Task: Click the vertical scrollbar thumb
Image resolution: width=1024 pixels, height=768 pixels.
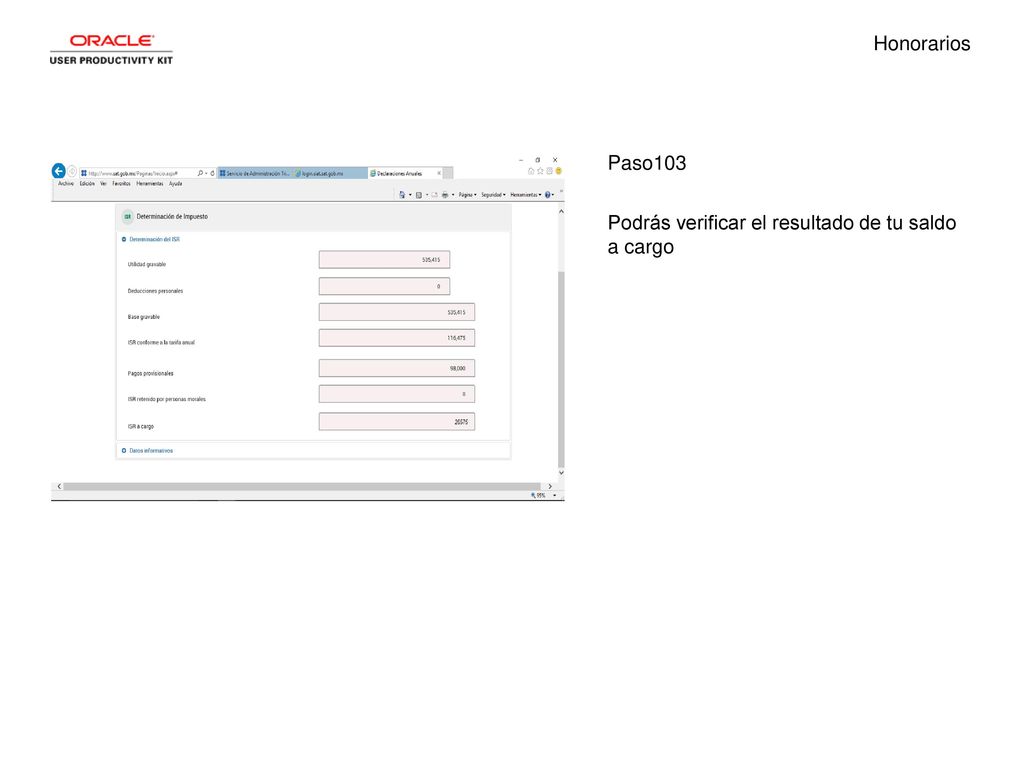Action: [561, 369]
